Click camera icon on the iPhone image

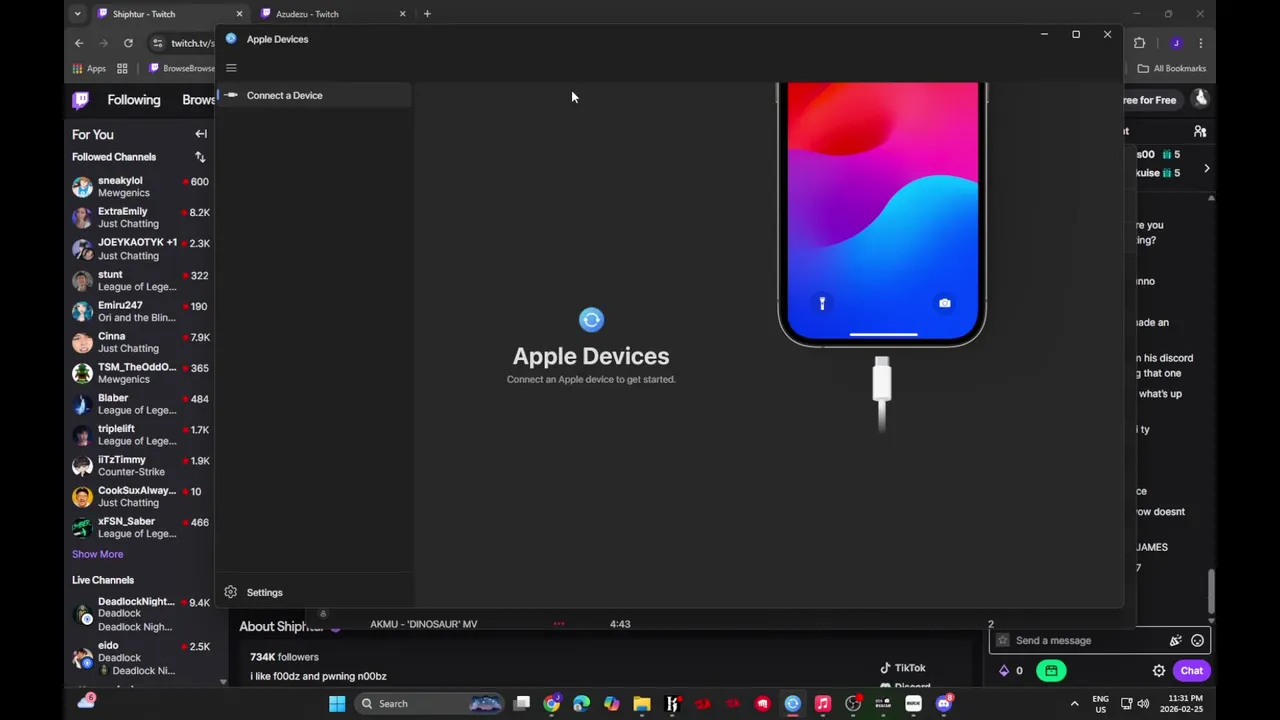point(944,303)
